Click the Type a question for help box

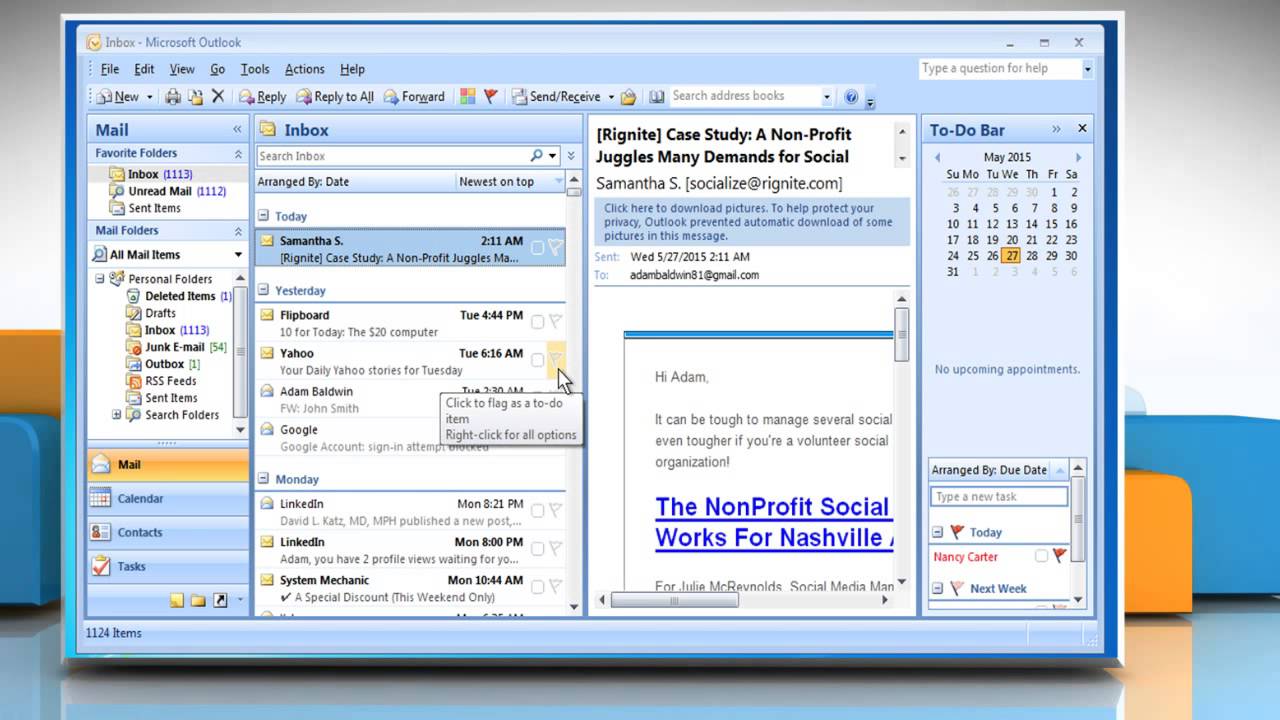coord(999,68)
